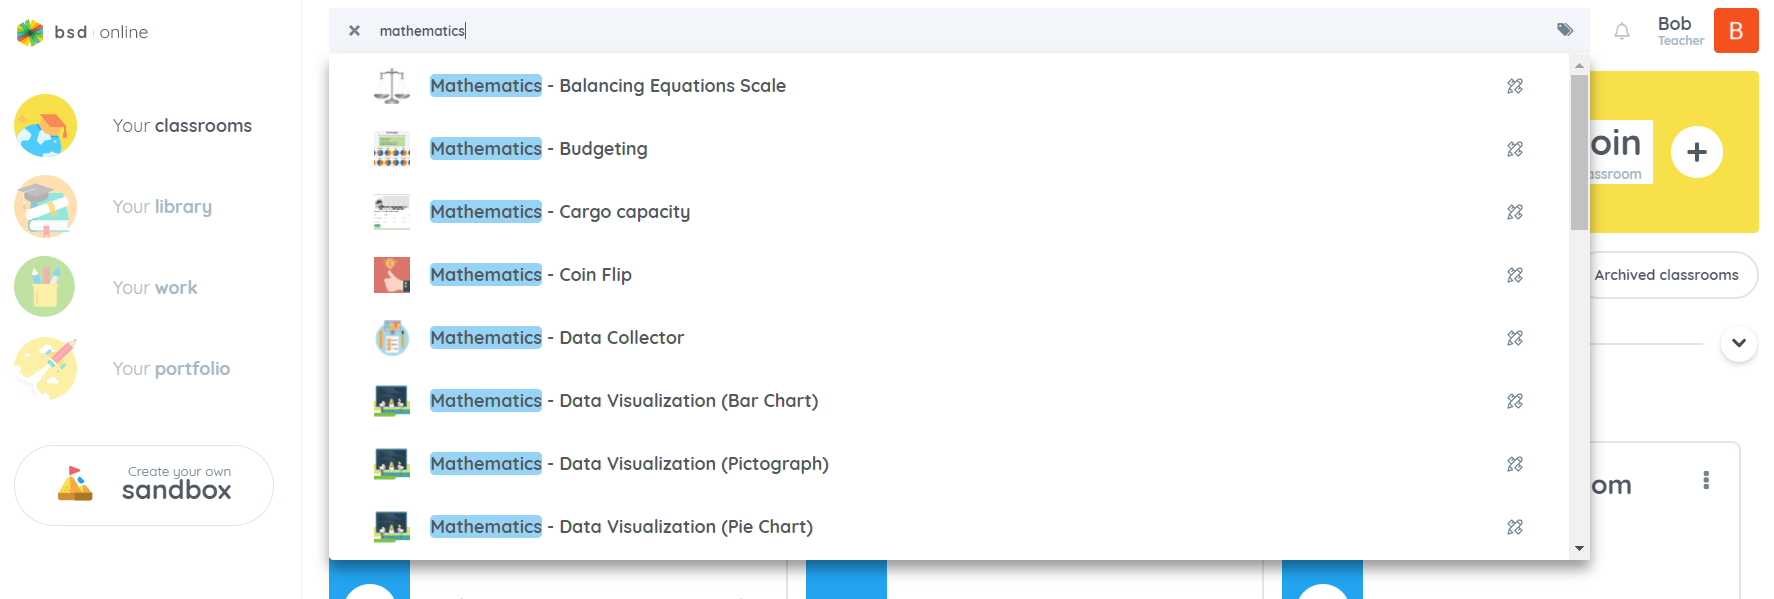Click the scroll-down arrow of results list
Viewport: 1774px width, 599px height.
(x=1579, y=548)
